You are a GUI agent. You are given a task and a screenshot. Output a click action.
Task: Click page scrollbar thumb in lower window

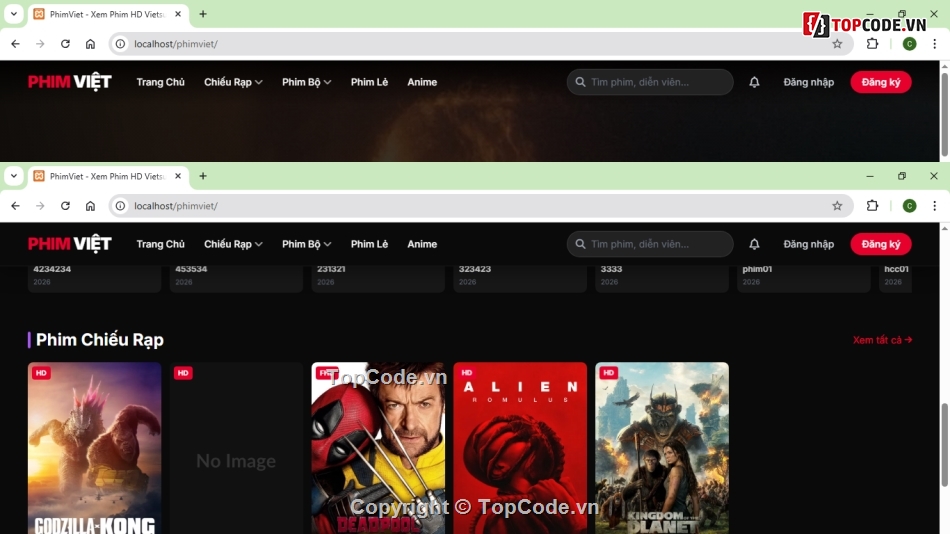point(945,444)
